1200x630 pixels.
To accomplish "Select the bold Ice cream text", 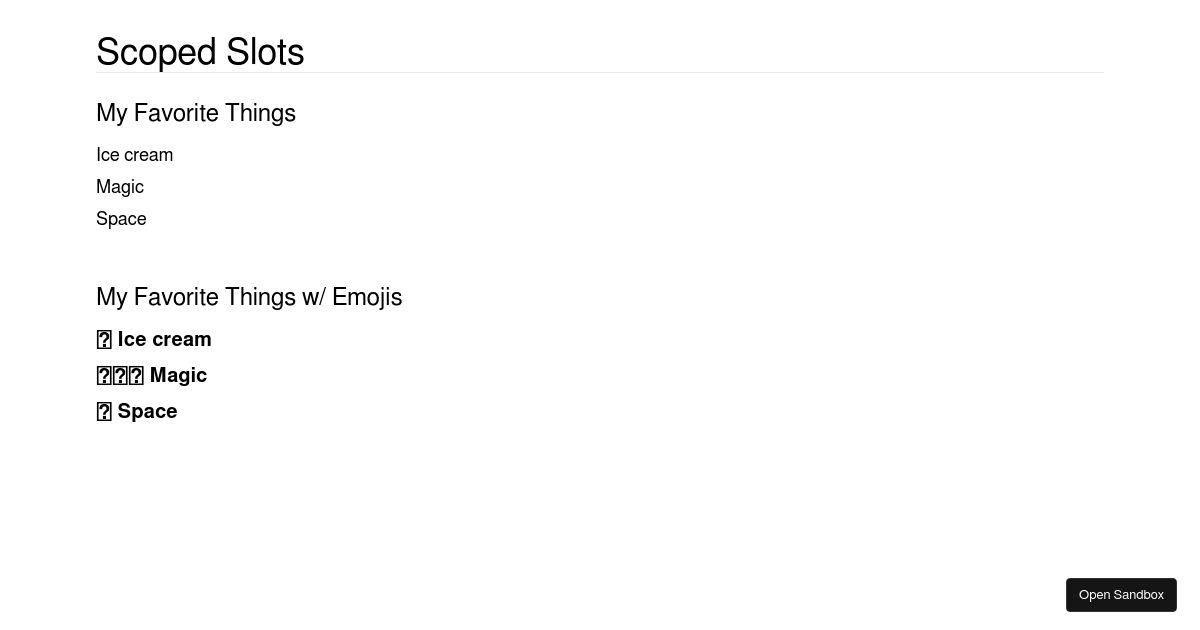I will click(x=164, y=340).
